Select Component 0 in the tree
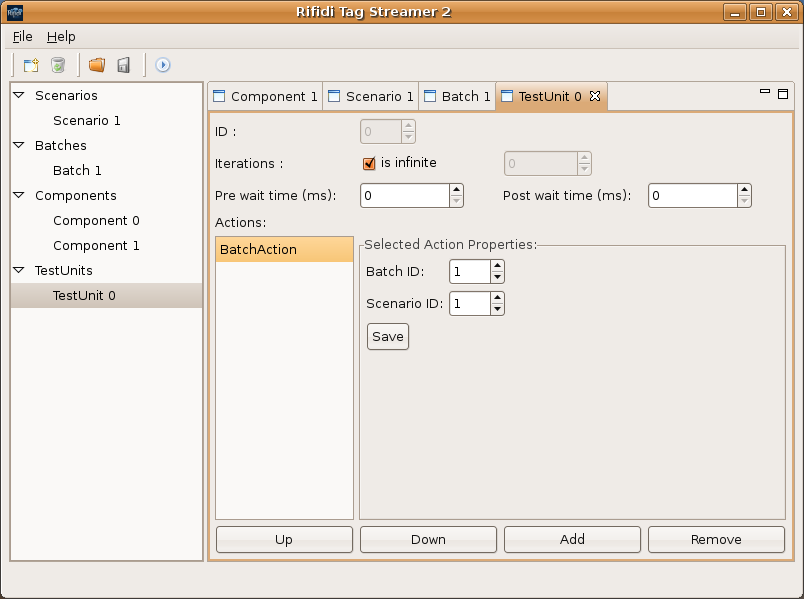This screenshot has height=599, width=804. point(96,220)
